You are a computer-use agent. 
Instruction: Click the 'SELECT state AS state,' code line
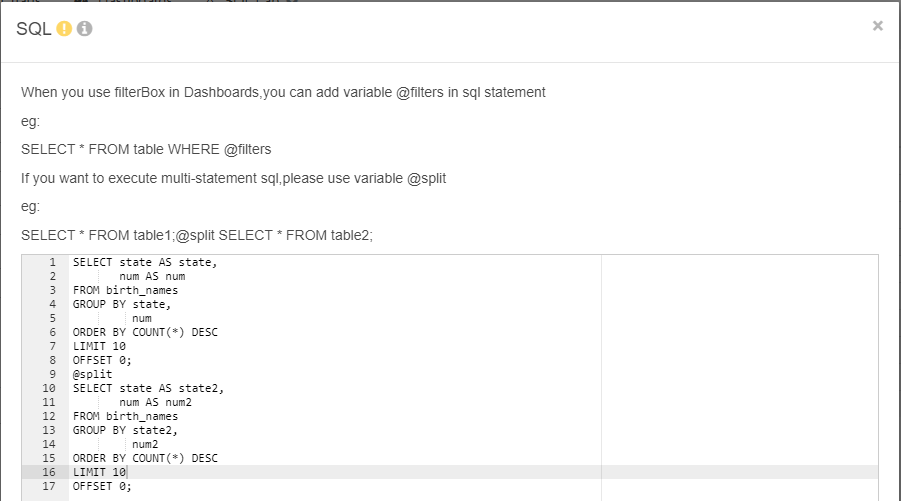tap(145, 262)
